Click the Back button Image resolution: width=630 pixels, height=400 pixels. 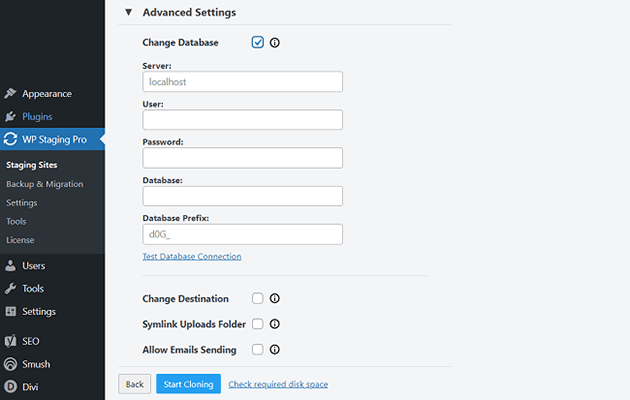click(x=135, y=384)
